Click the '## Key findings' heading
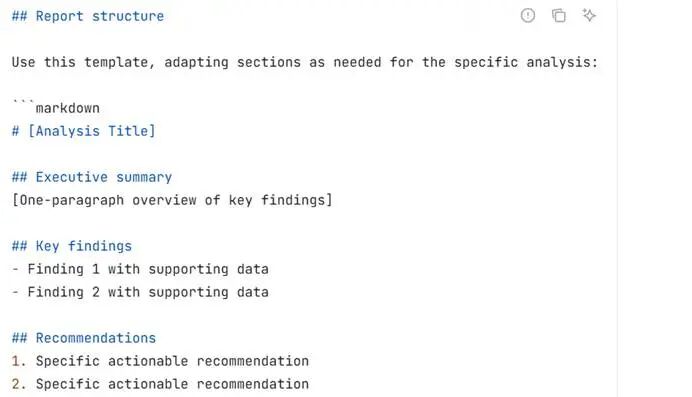This screenshot has height=397, width=692. pyautogui.click(x=72, y=246)
